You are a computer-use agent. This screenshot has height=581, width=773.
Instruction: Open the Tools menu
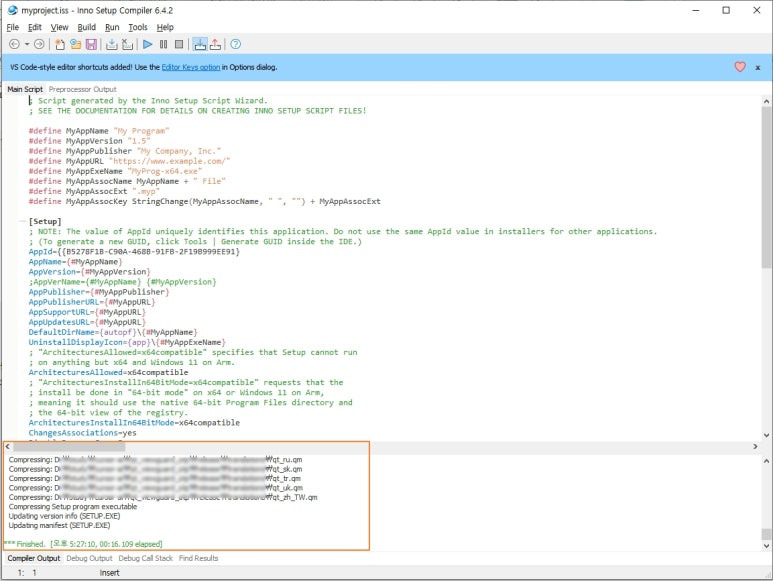click(138, 27)
